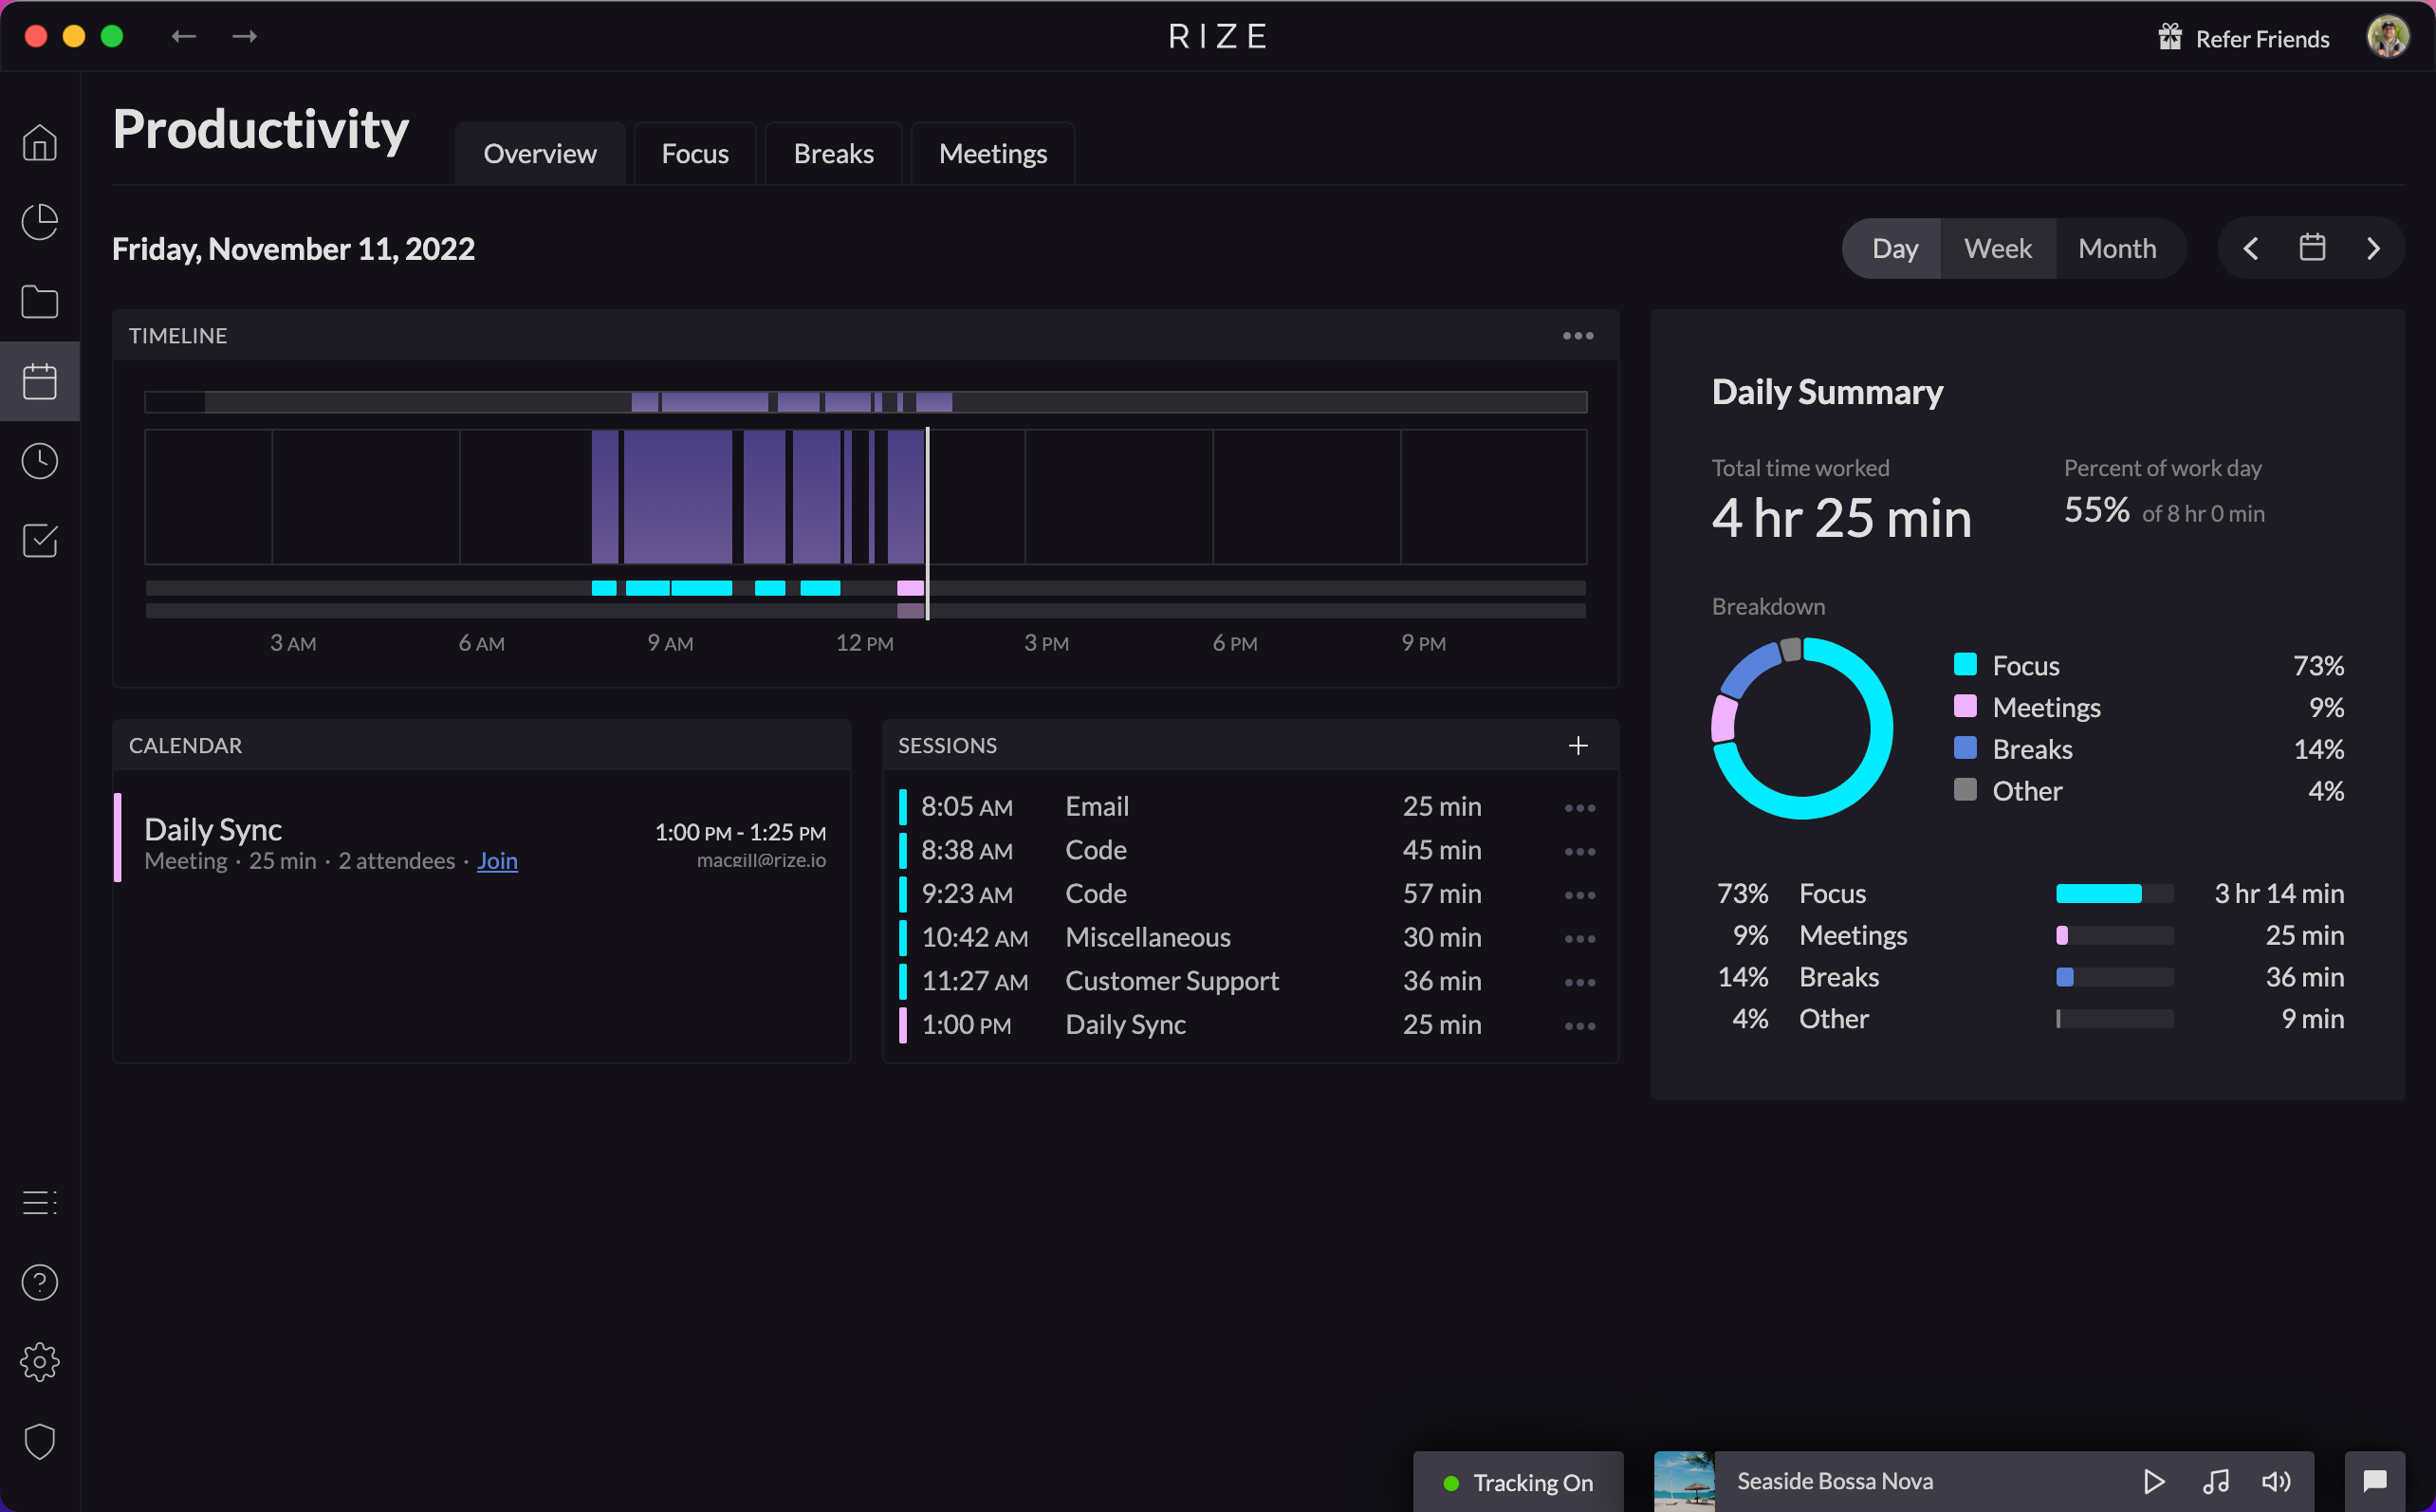
Task: Open options for the Daily Sync session
Action: click(1580, 1026)
